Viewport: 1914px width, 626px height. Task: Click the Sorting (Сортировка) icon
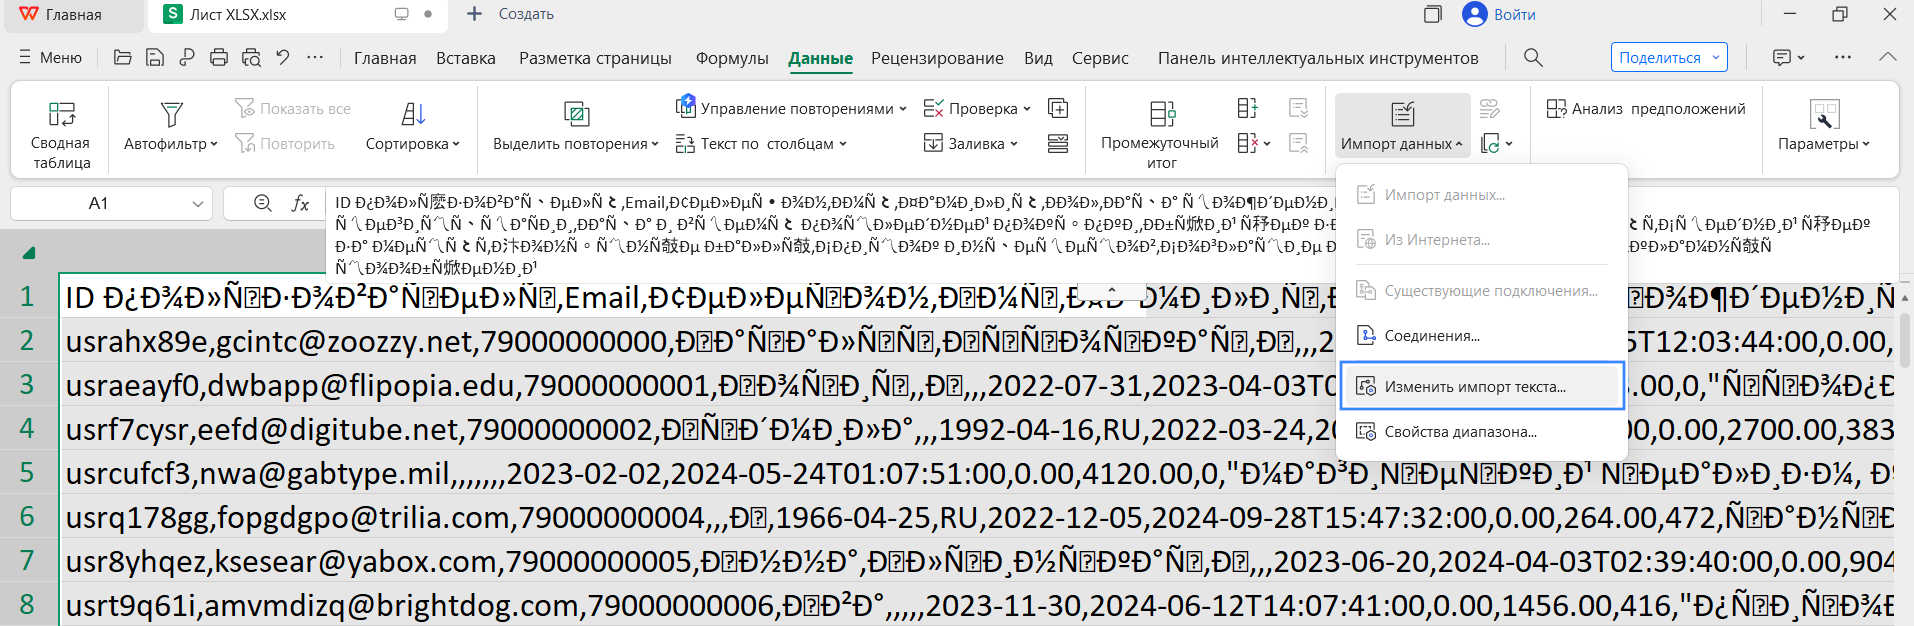click(x=412, y=115)
